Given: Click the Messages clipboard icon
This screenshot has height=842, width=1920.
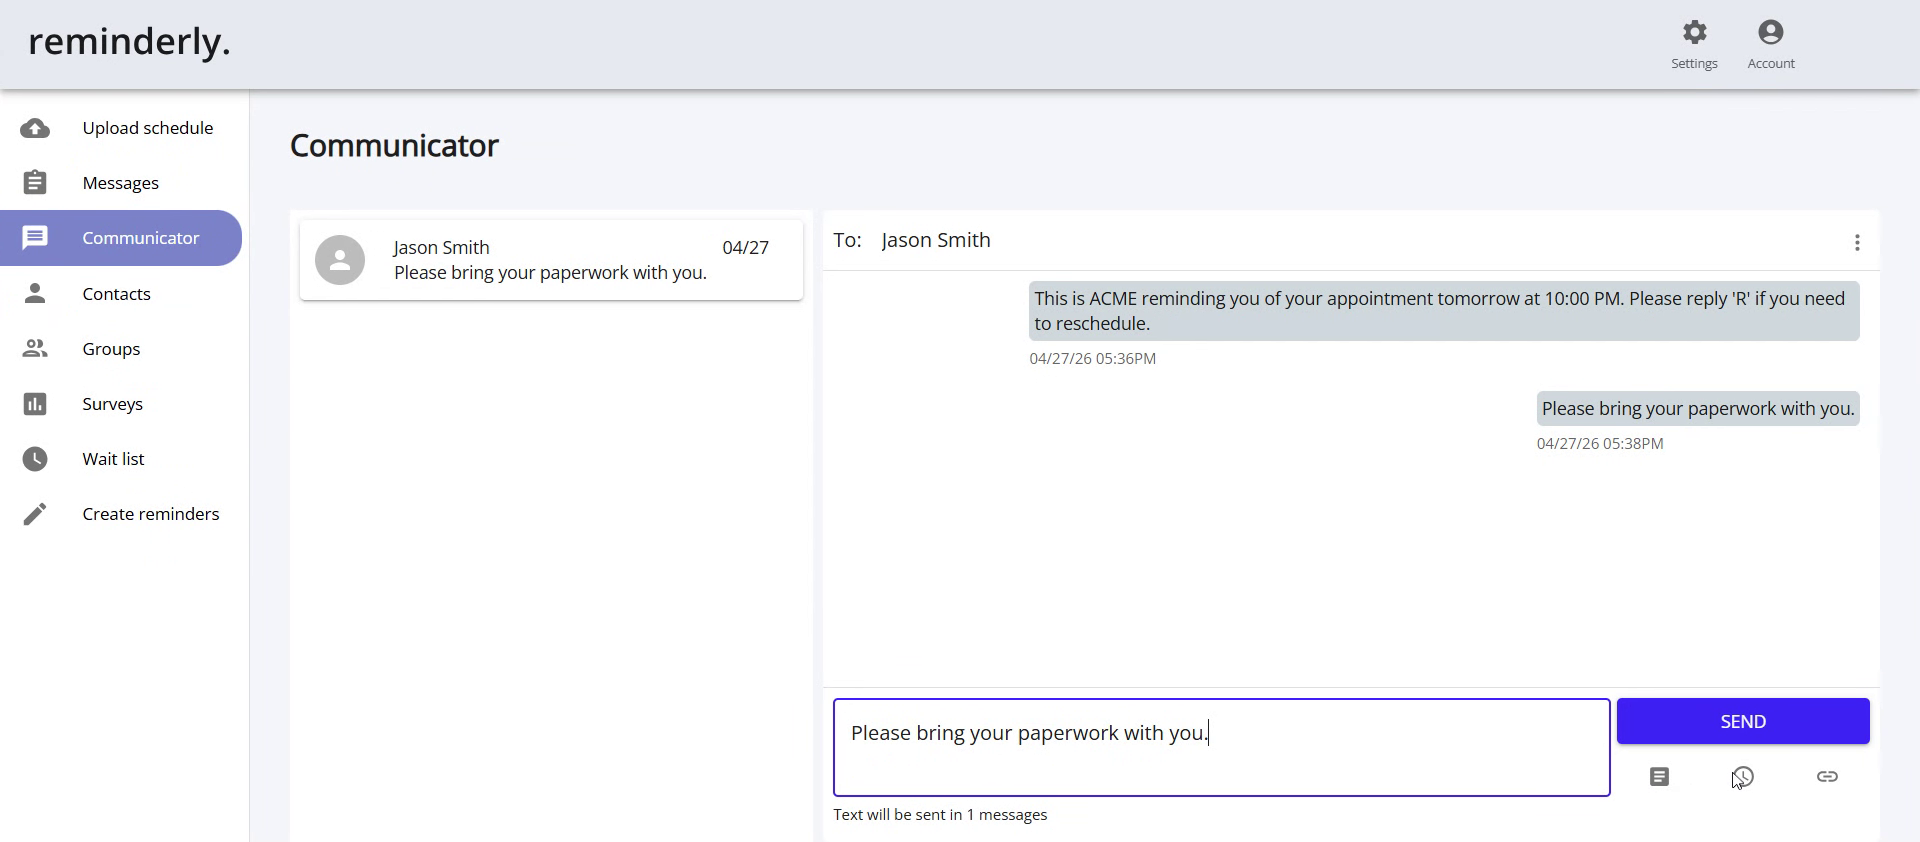Looking at the screenshot, I should point(35,183).
